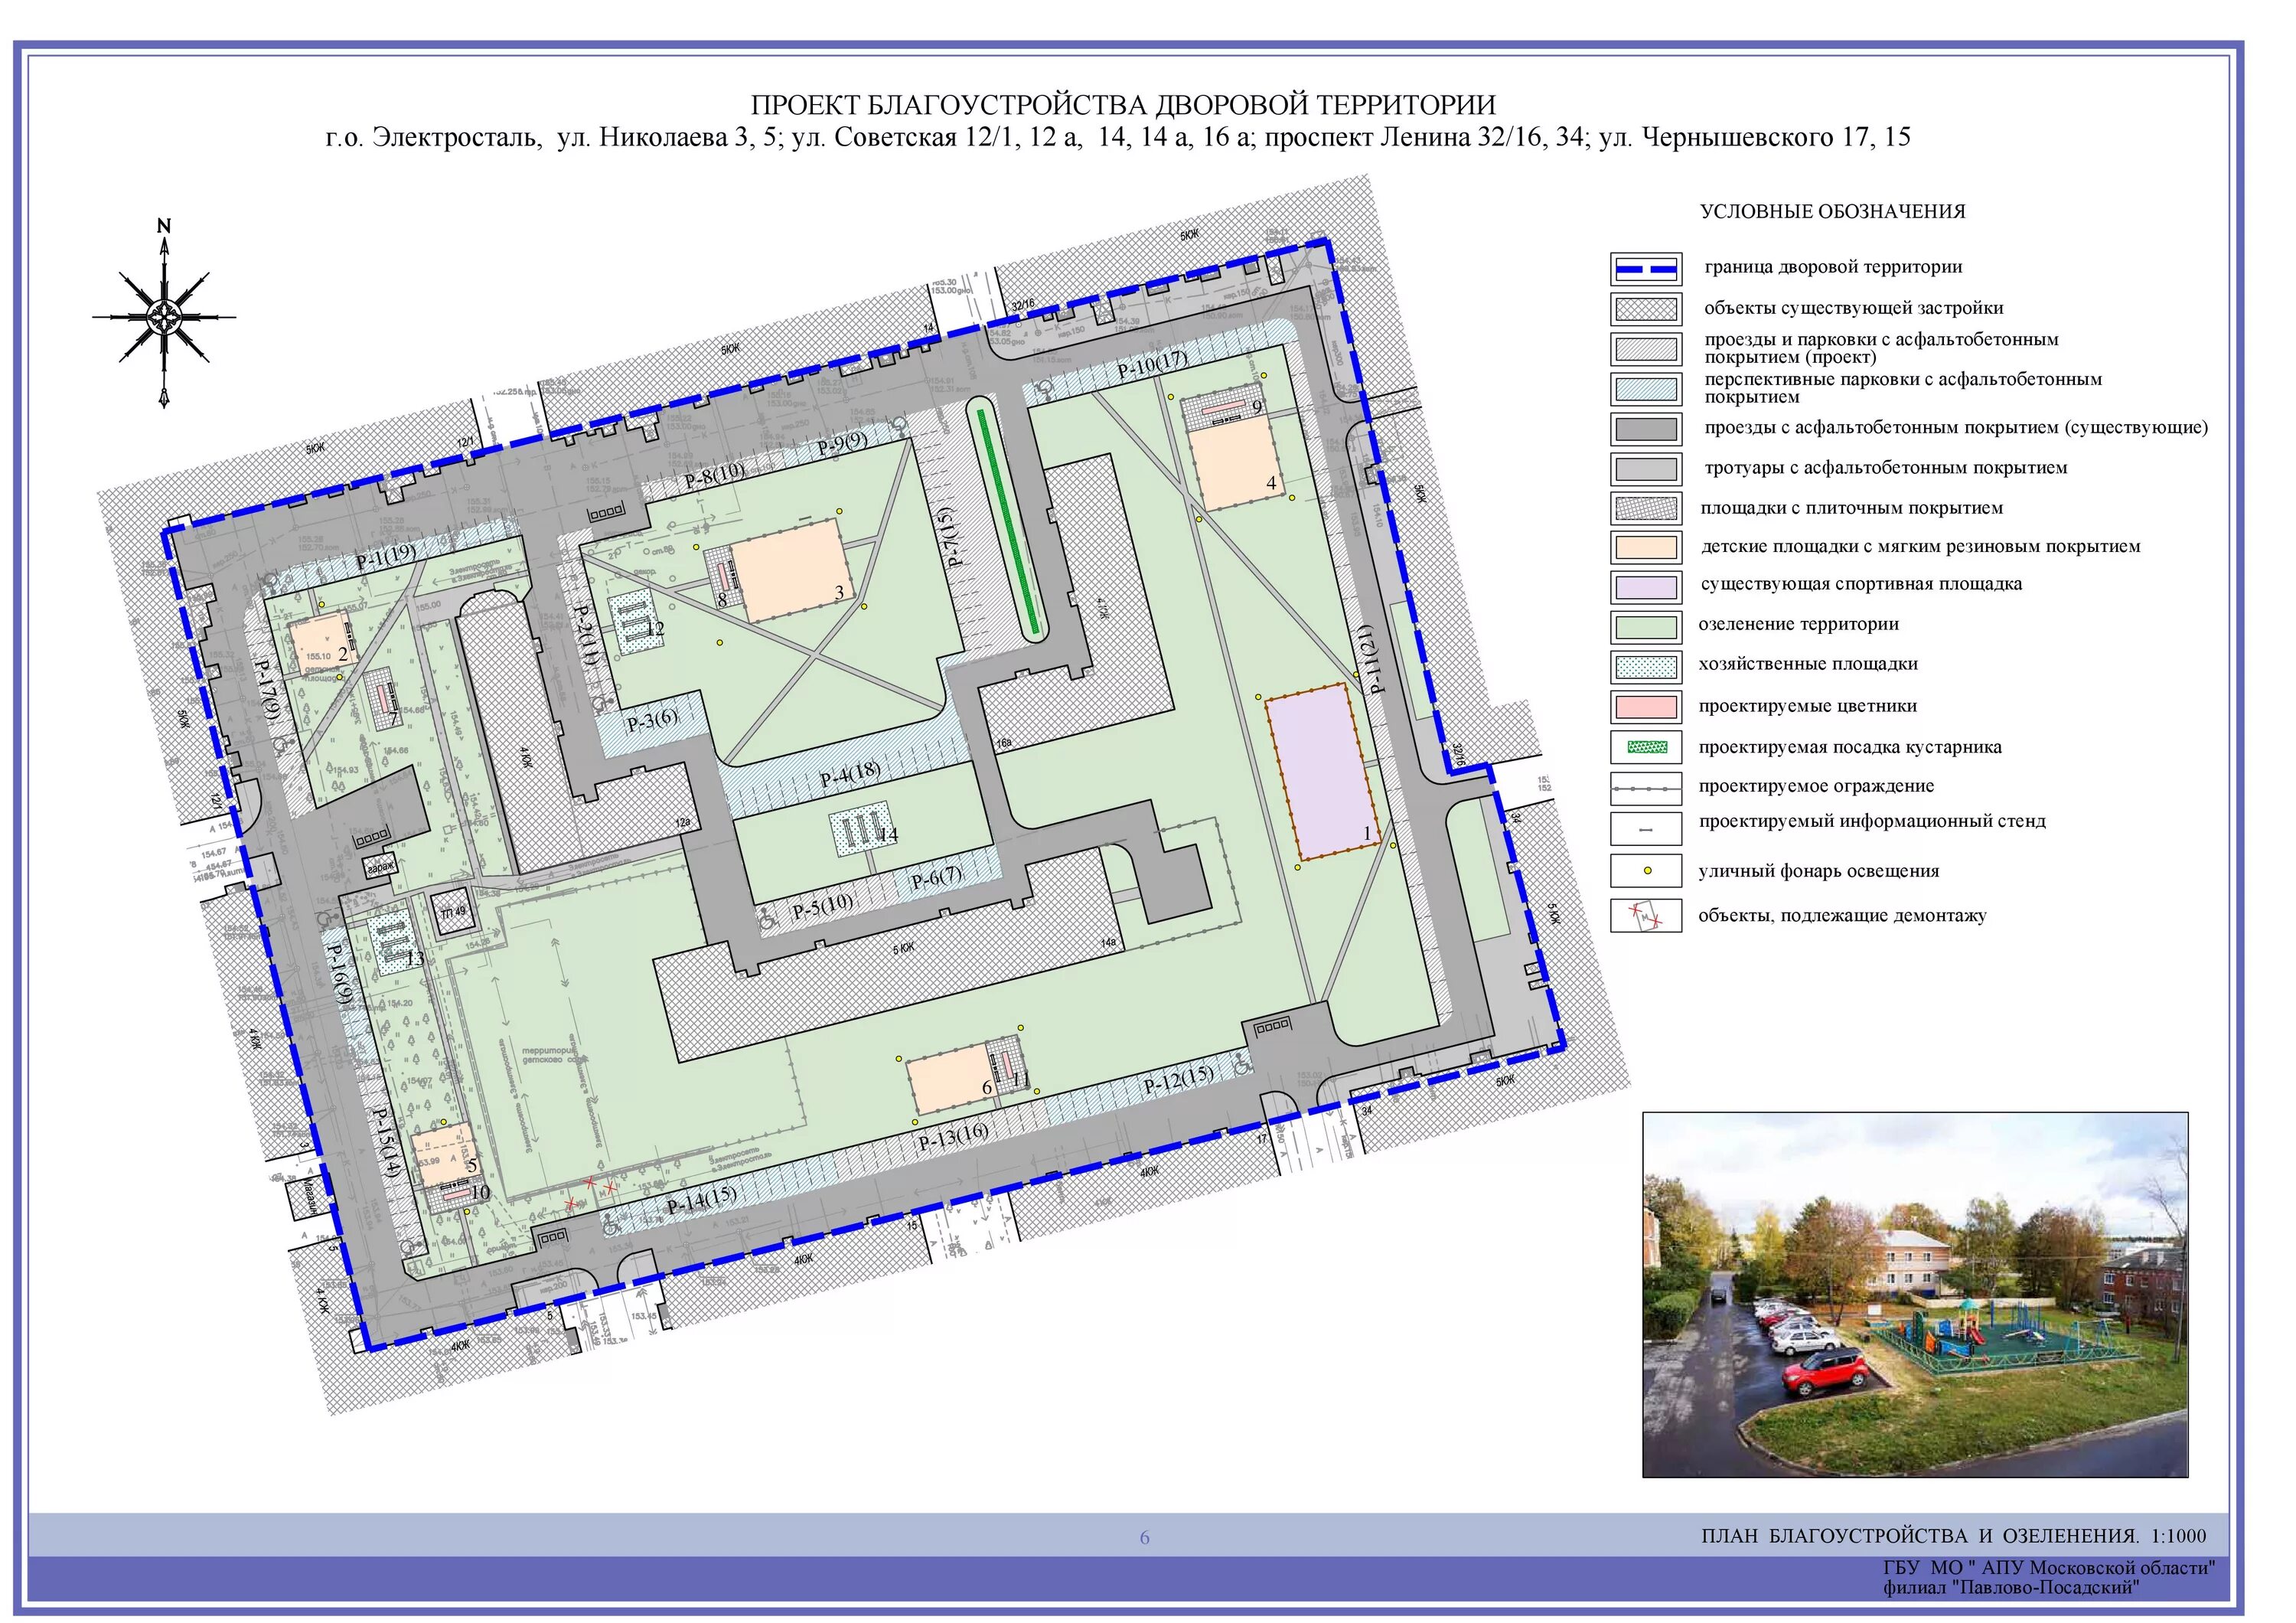Screen dimensions: 2296x1623
Task: Click 'объекты существующей застройки' legend text
Action: [x=1854, y=308]
